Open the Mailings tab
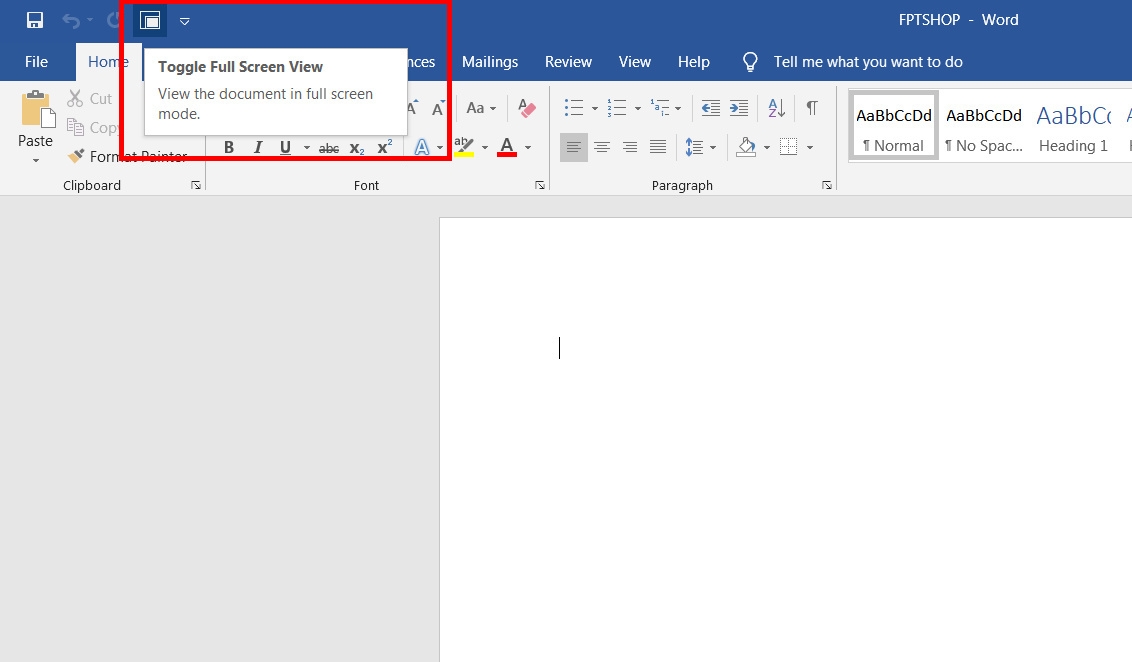 [490, 61]
